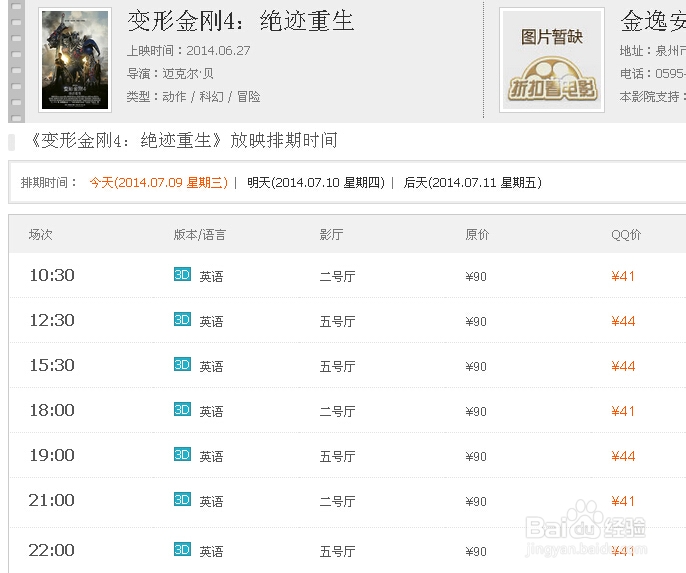
Task: Select the QQ price ¥44 for 15:30
Action: click(x=623, y=366)
